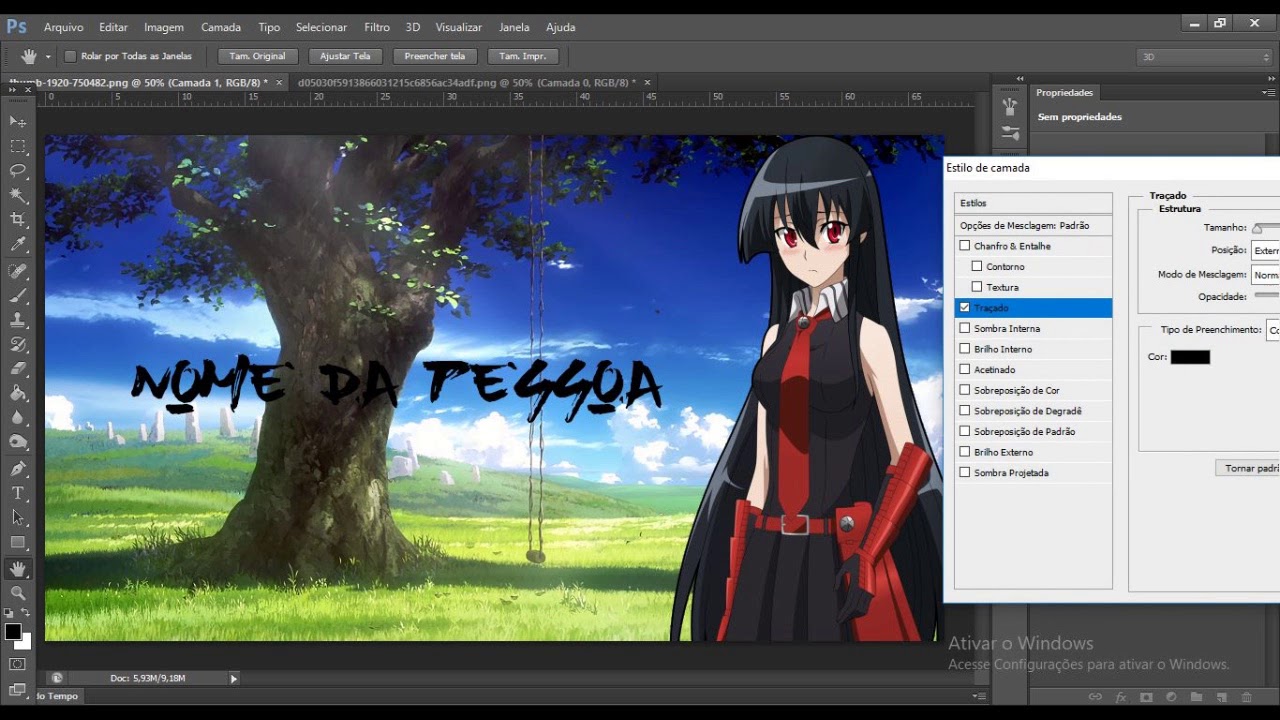1280x720 pixels.
Task: Select the Pen tool
Action: click(18, 469)
